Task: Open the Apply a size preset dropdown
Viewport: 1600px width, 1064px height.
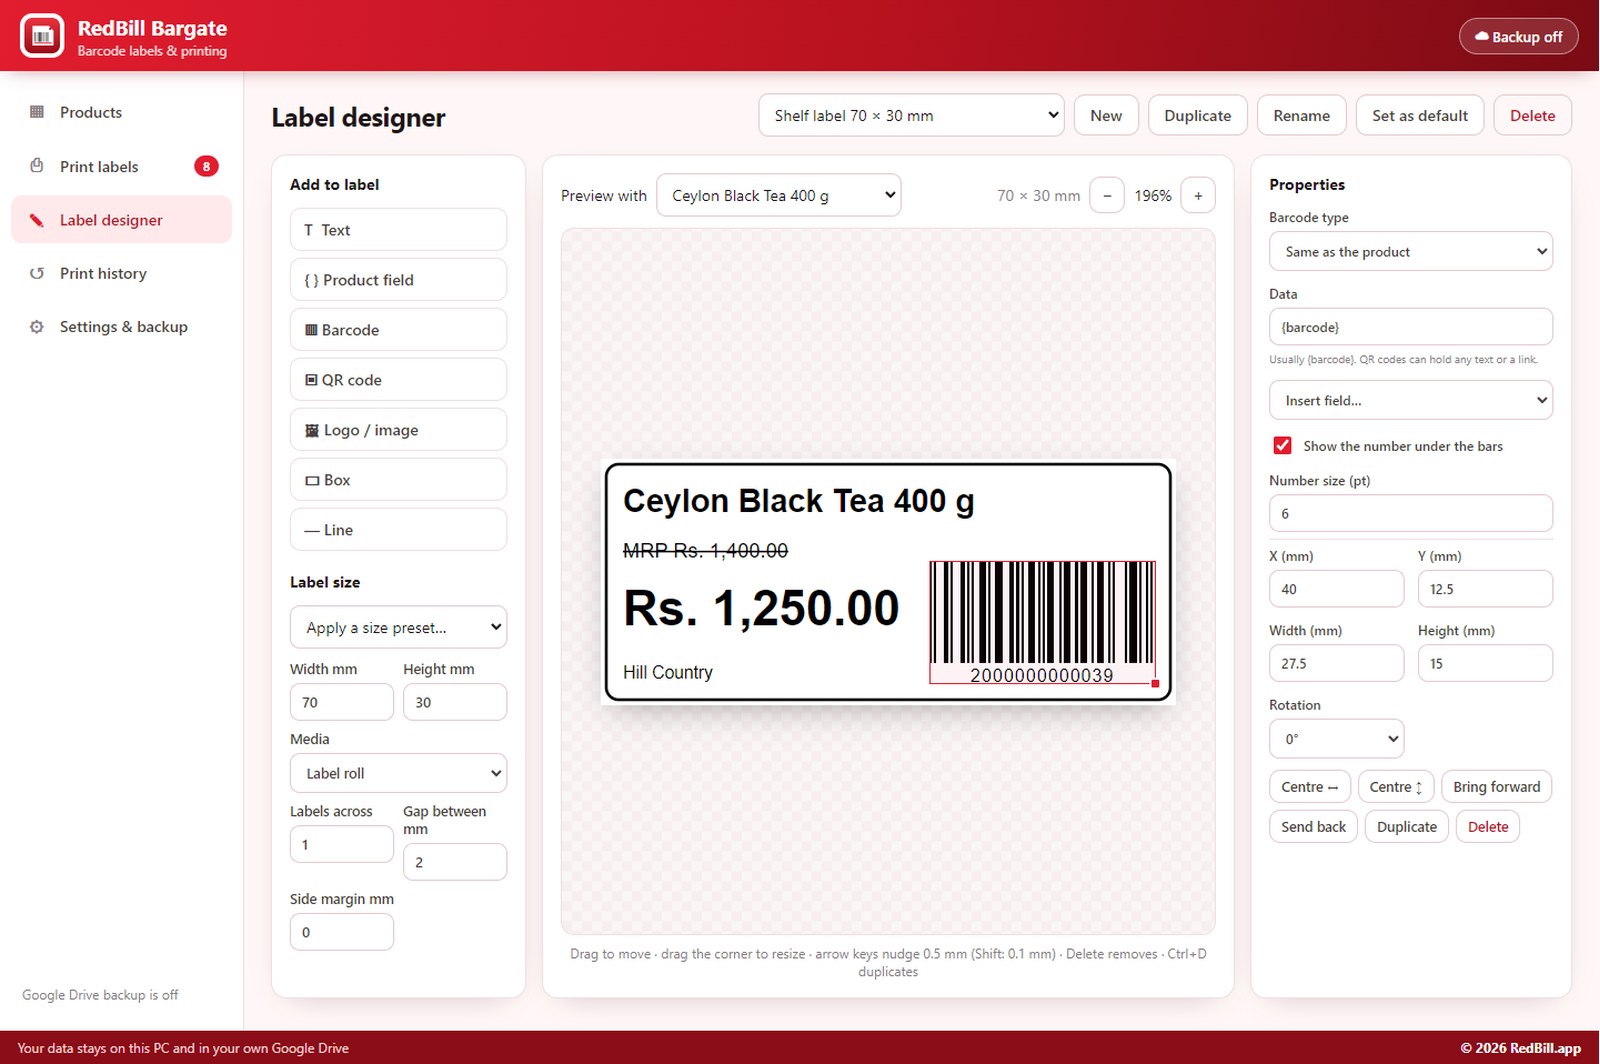Action: pyautogui.click(x=398, y=628)
